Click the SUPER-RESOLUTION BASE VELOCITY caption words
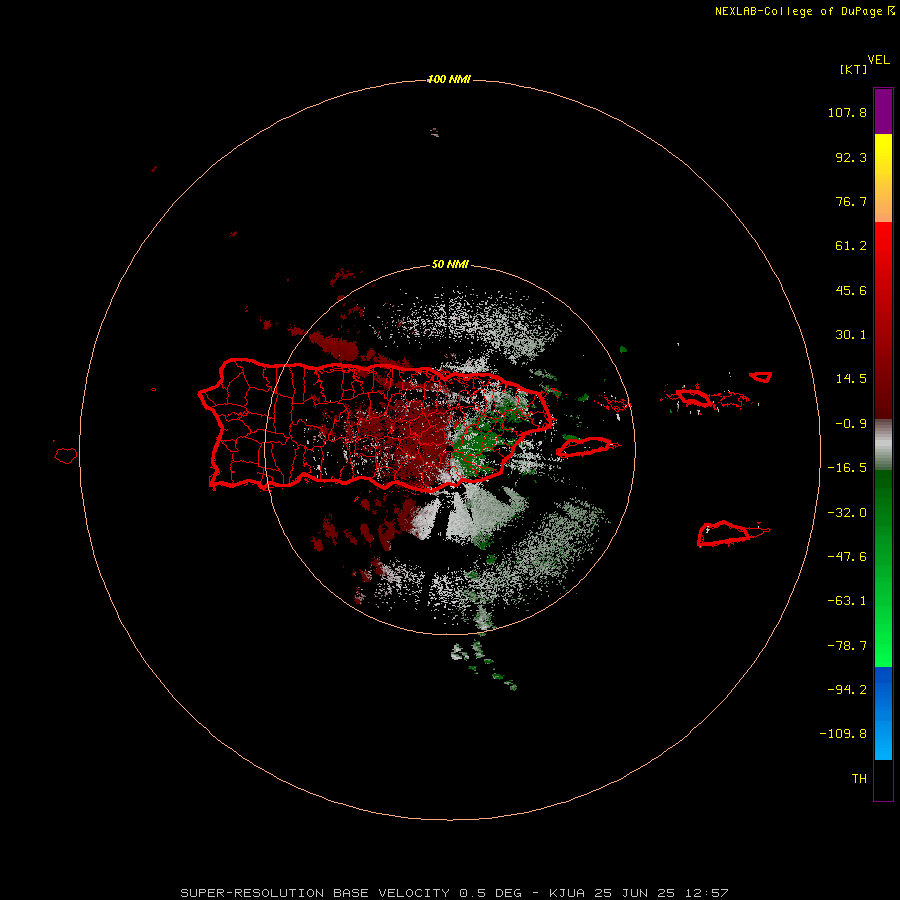The image size is (900, 900). point(315,893)
